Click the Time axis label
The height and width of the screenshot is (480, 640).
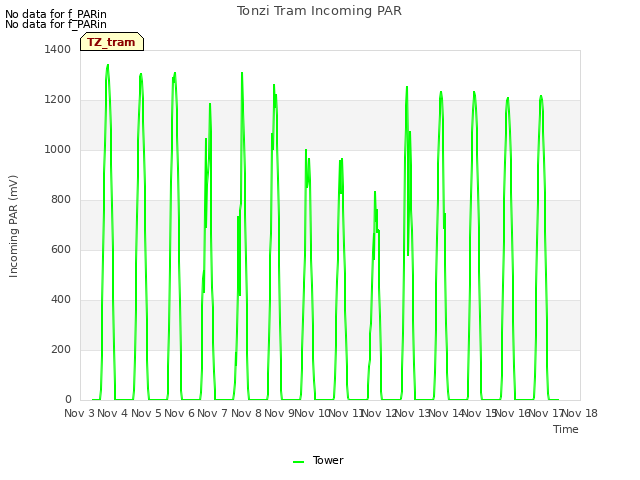(x=566, y=429)
